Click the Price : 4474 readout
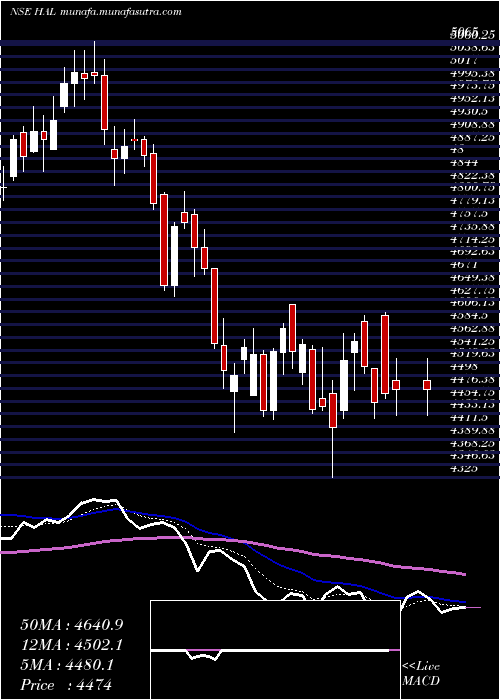The image size is (500, 700). tap(66, 685)
